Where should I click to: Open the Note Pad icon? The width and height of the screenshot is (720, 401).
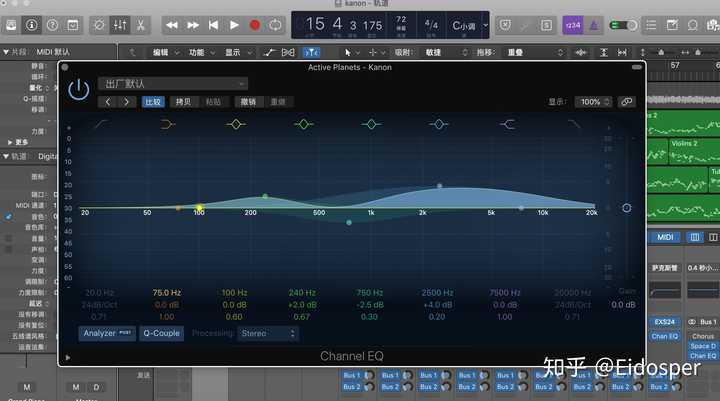click(x=672, y=25)
